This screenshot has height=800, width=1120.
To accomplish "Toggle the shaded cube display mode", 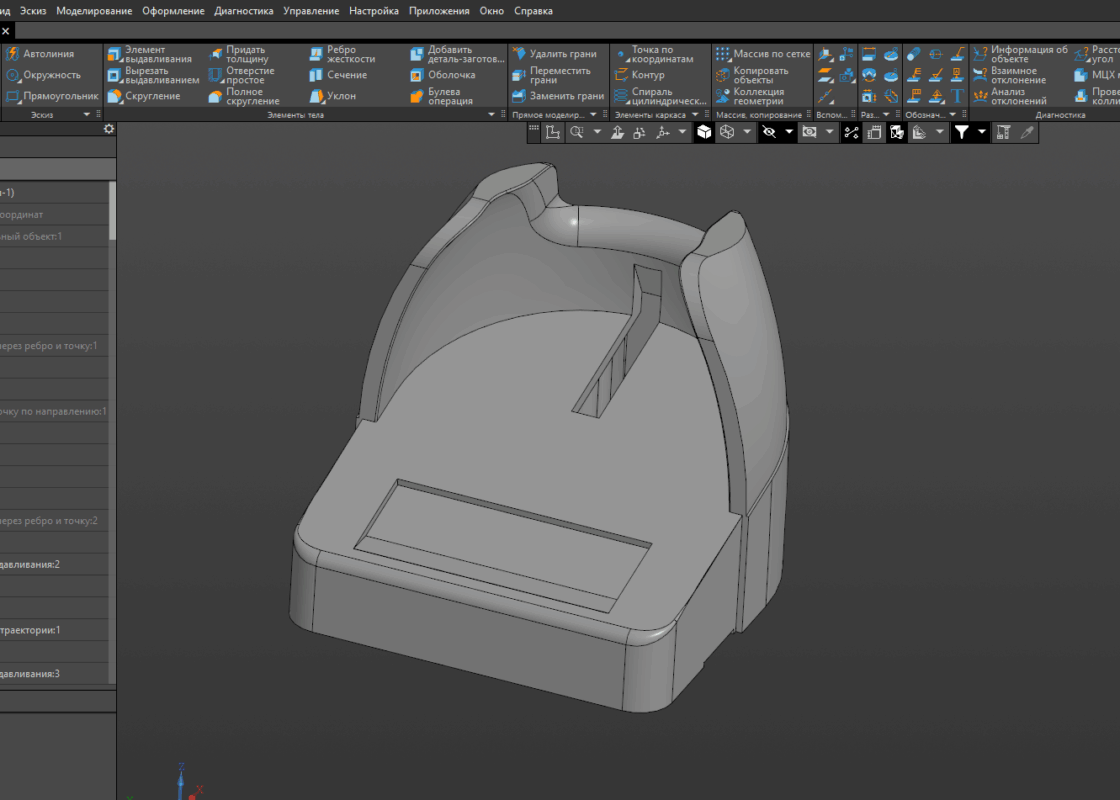I will point(704,132).
